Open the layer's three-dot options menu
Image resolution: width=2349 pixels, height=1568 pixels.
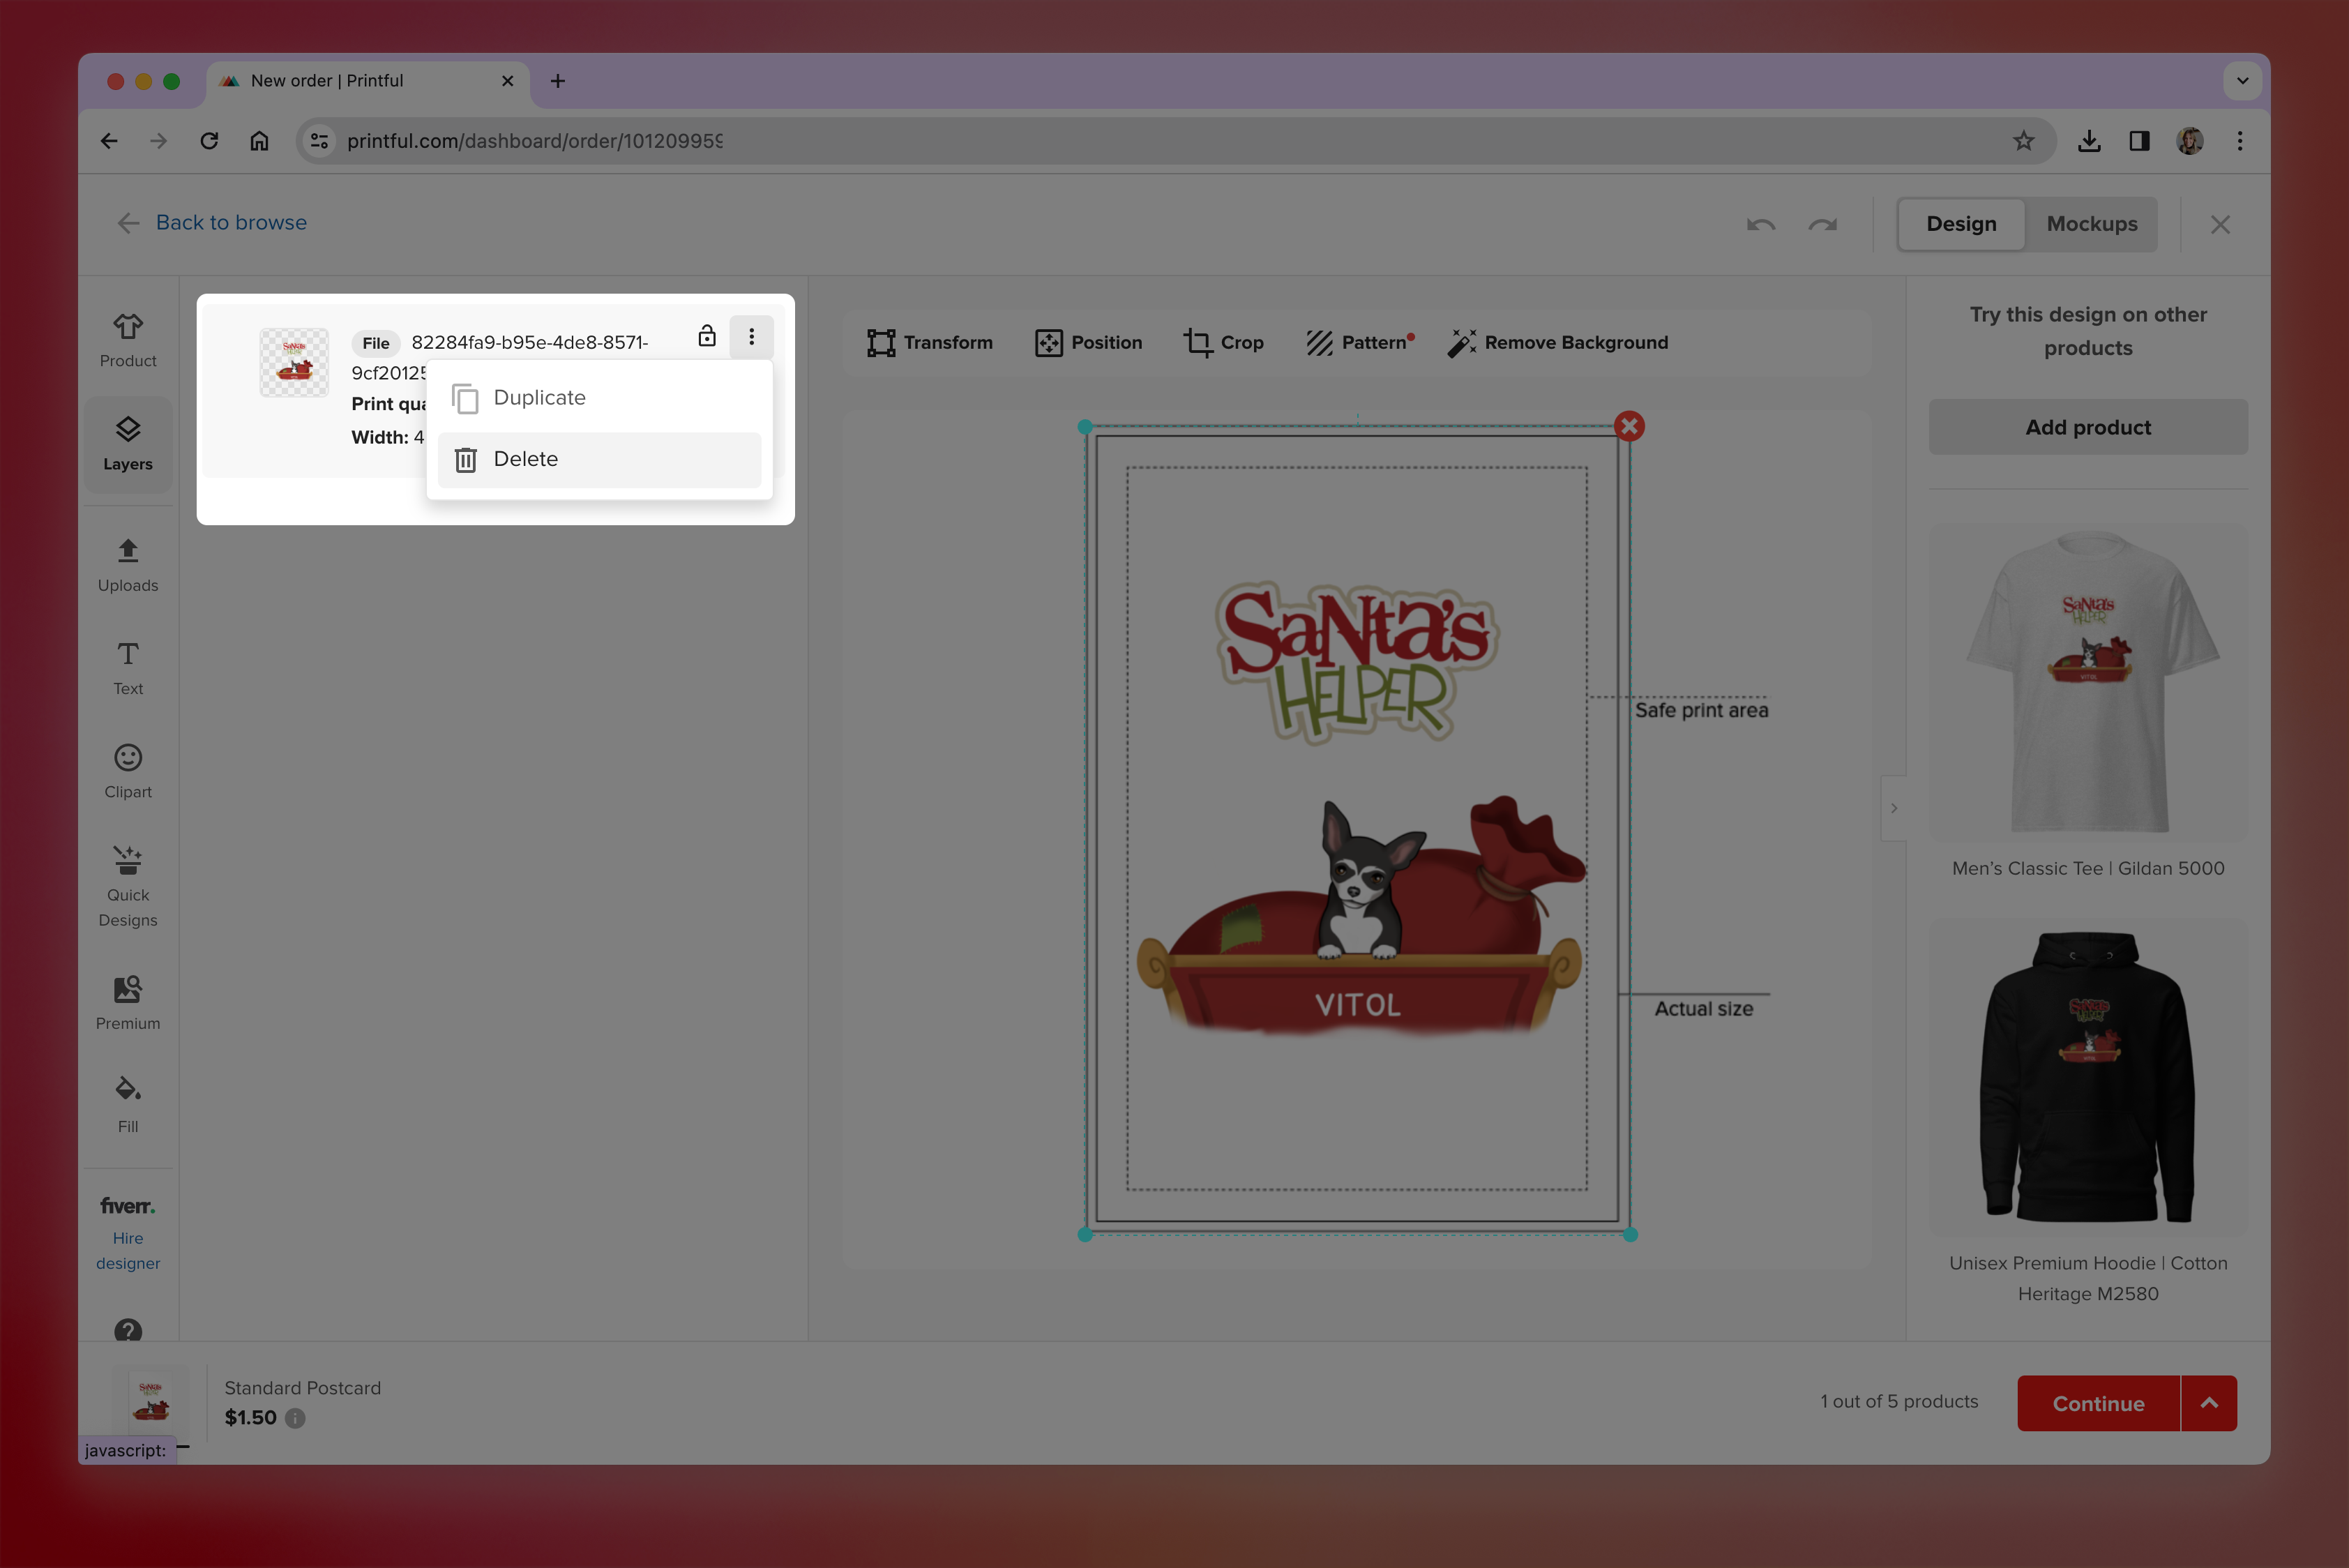click(751, 337)
